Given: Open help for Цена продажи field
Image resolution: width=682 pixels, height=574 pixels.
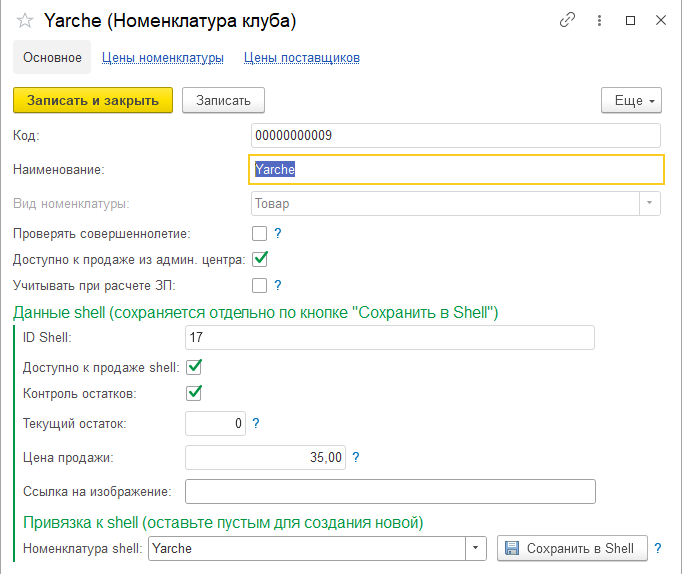Looking at the screenshot, I should pos(356,457).
